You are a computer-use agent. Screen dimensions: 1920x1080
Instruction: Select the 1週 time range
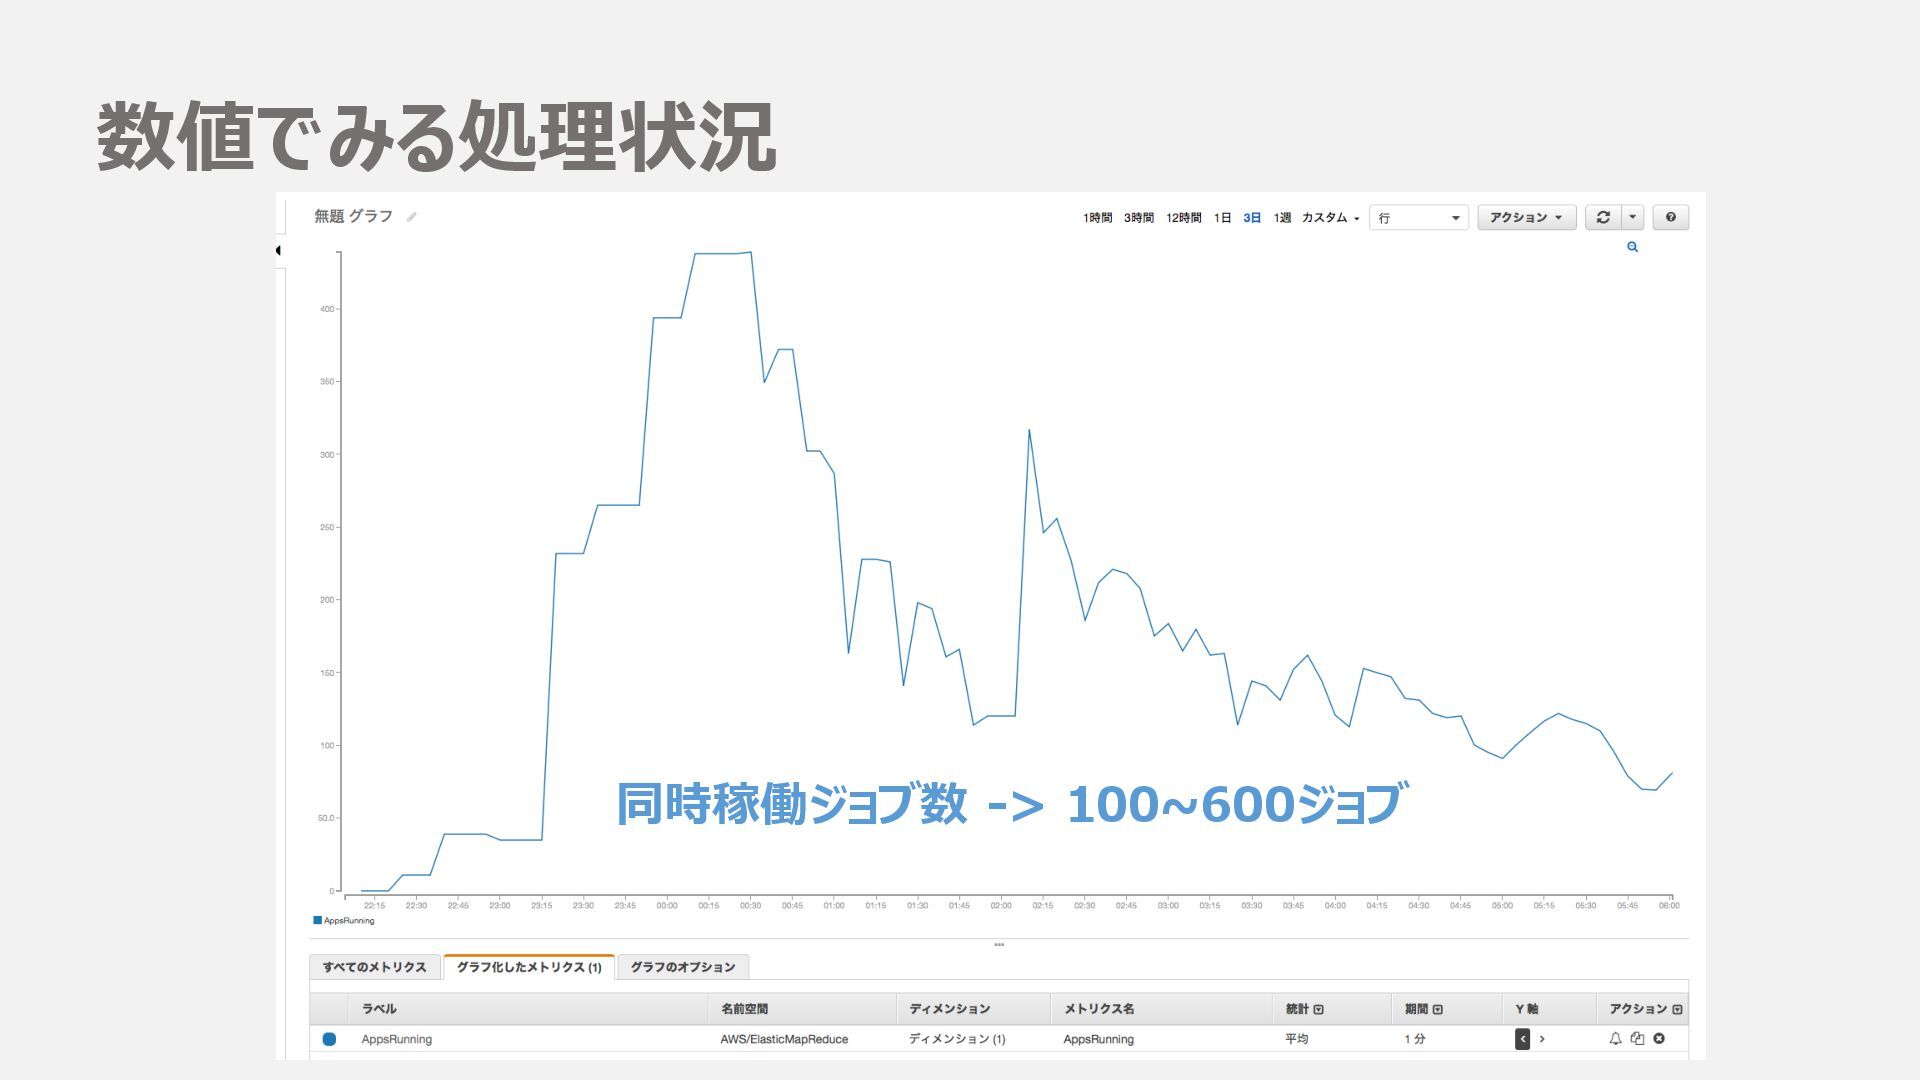pos(1282,217)
